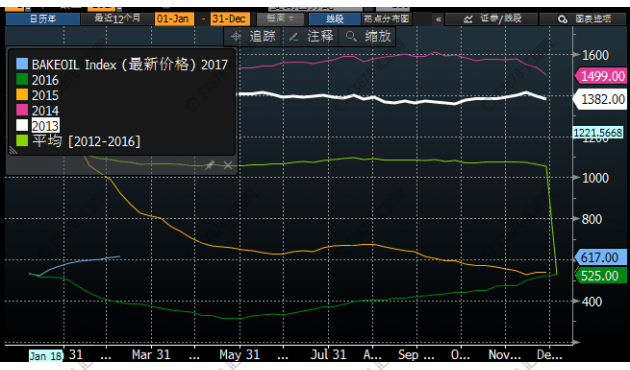This screenshot has height=370, width=630.
Task: Click the Jul 31 x-axis label
Action: 328,355
